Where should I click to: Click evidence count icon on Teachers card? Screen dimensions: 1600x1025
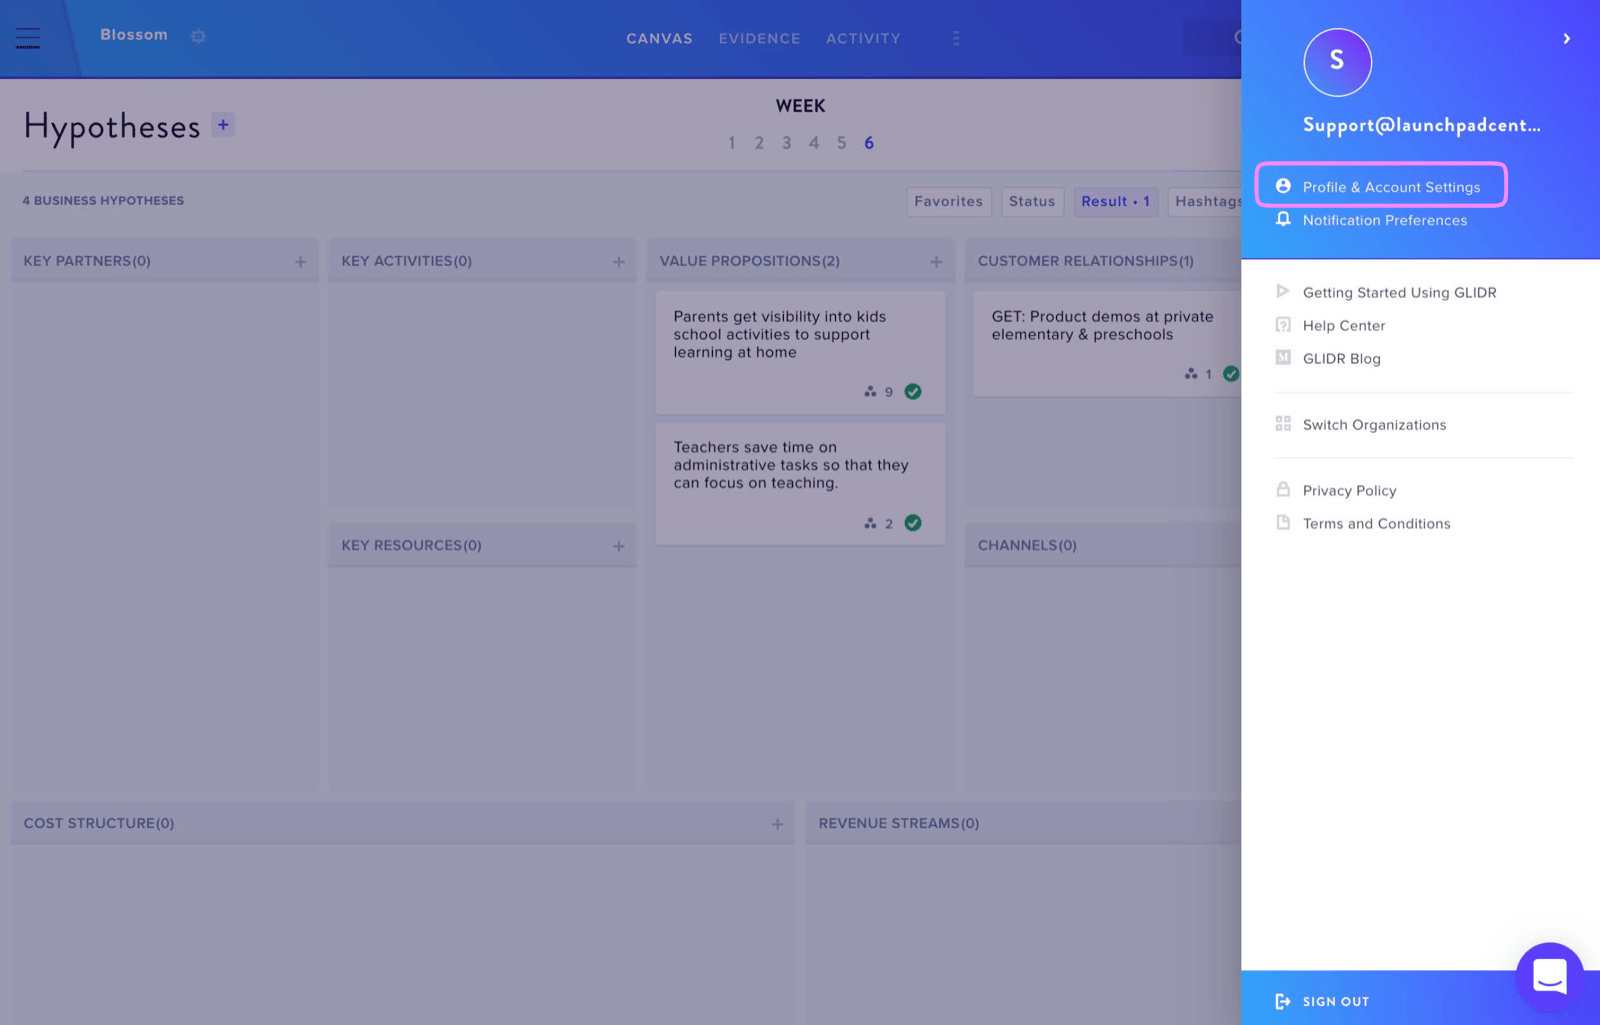pyautogui.click(x=870, y=523)
